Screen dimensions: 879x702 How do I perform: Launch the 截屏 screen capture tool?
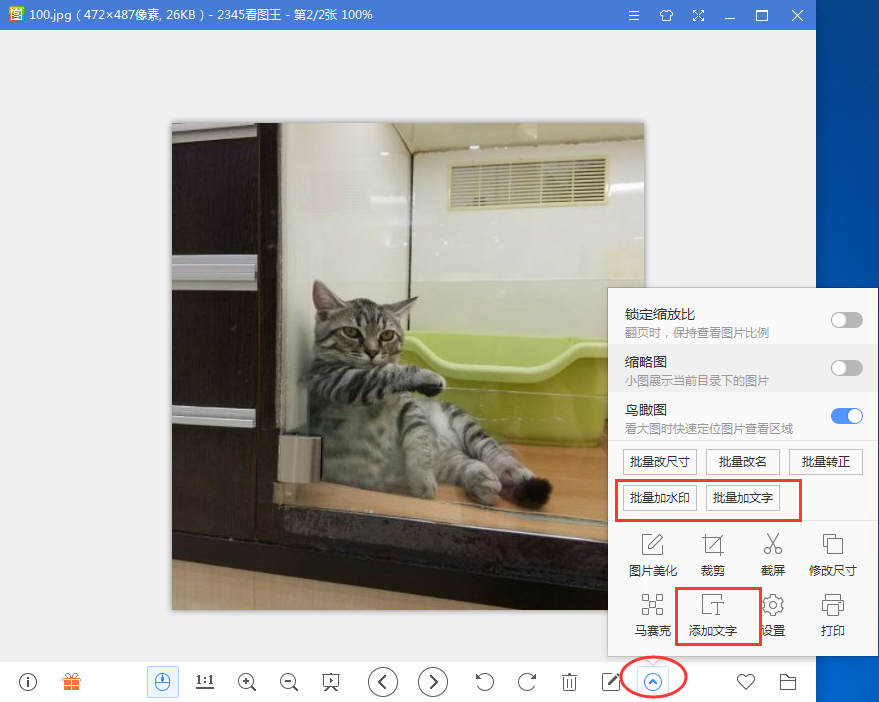tap(772, 555)
